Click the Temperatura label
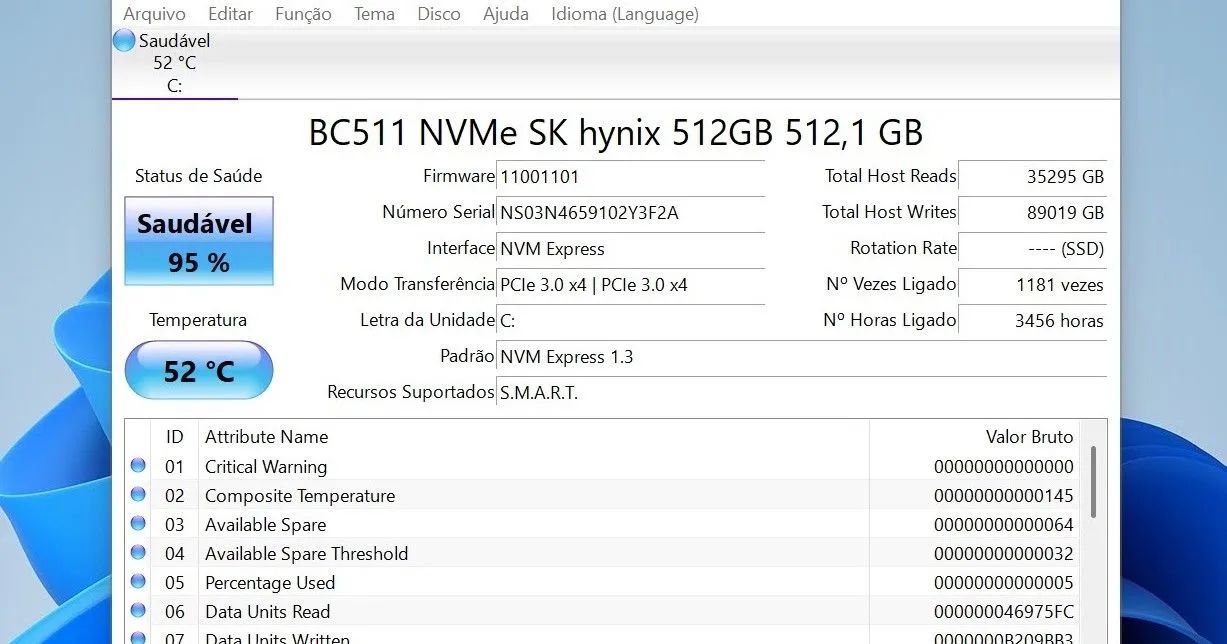Screen dimensions: 1227x644 (198, 320)
